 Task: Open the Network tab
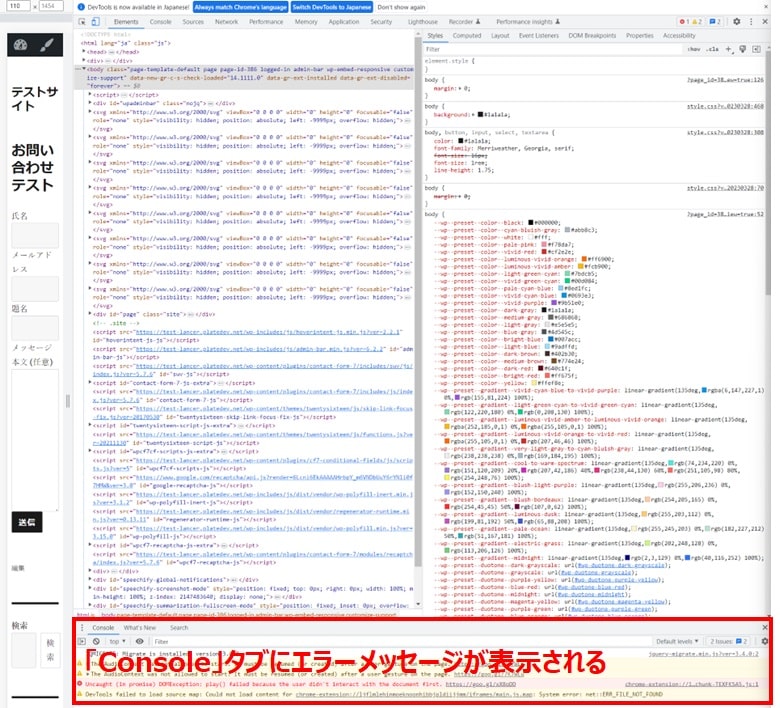(226, 22)
